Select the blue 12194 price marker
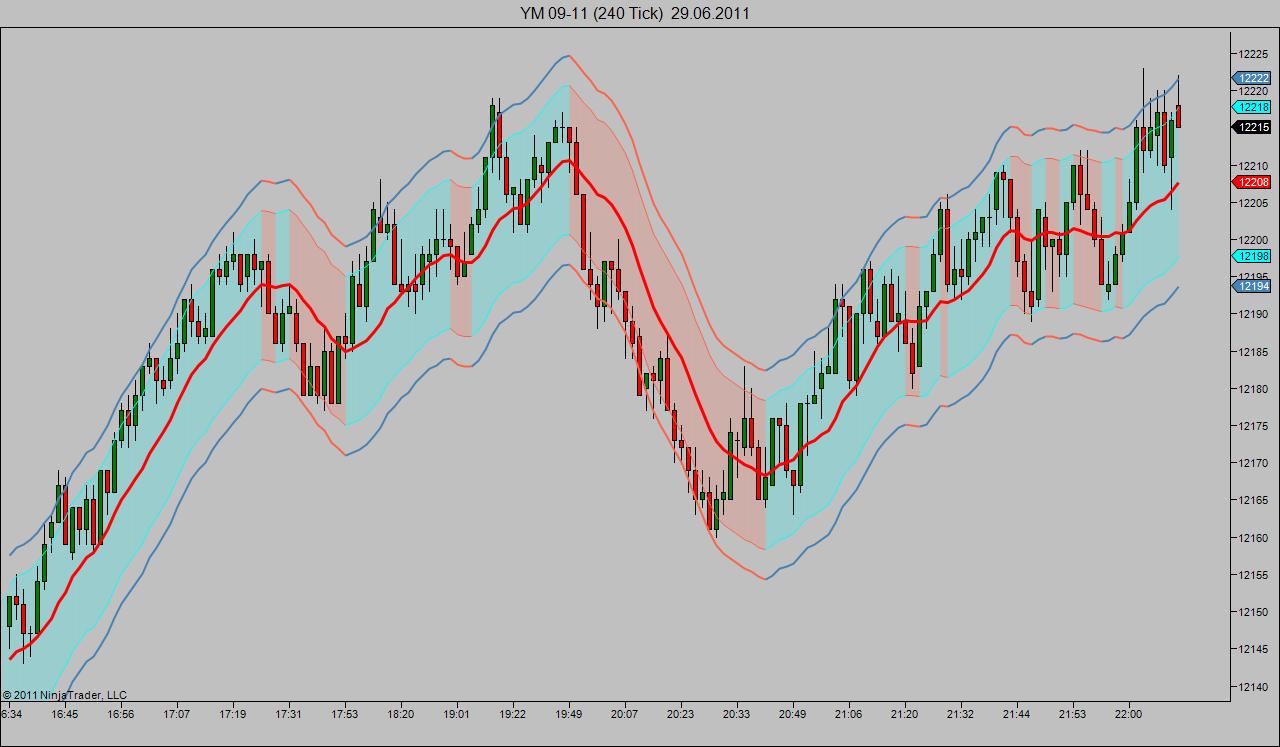1280x747 pixels. pos(1252,286)
